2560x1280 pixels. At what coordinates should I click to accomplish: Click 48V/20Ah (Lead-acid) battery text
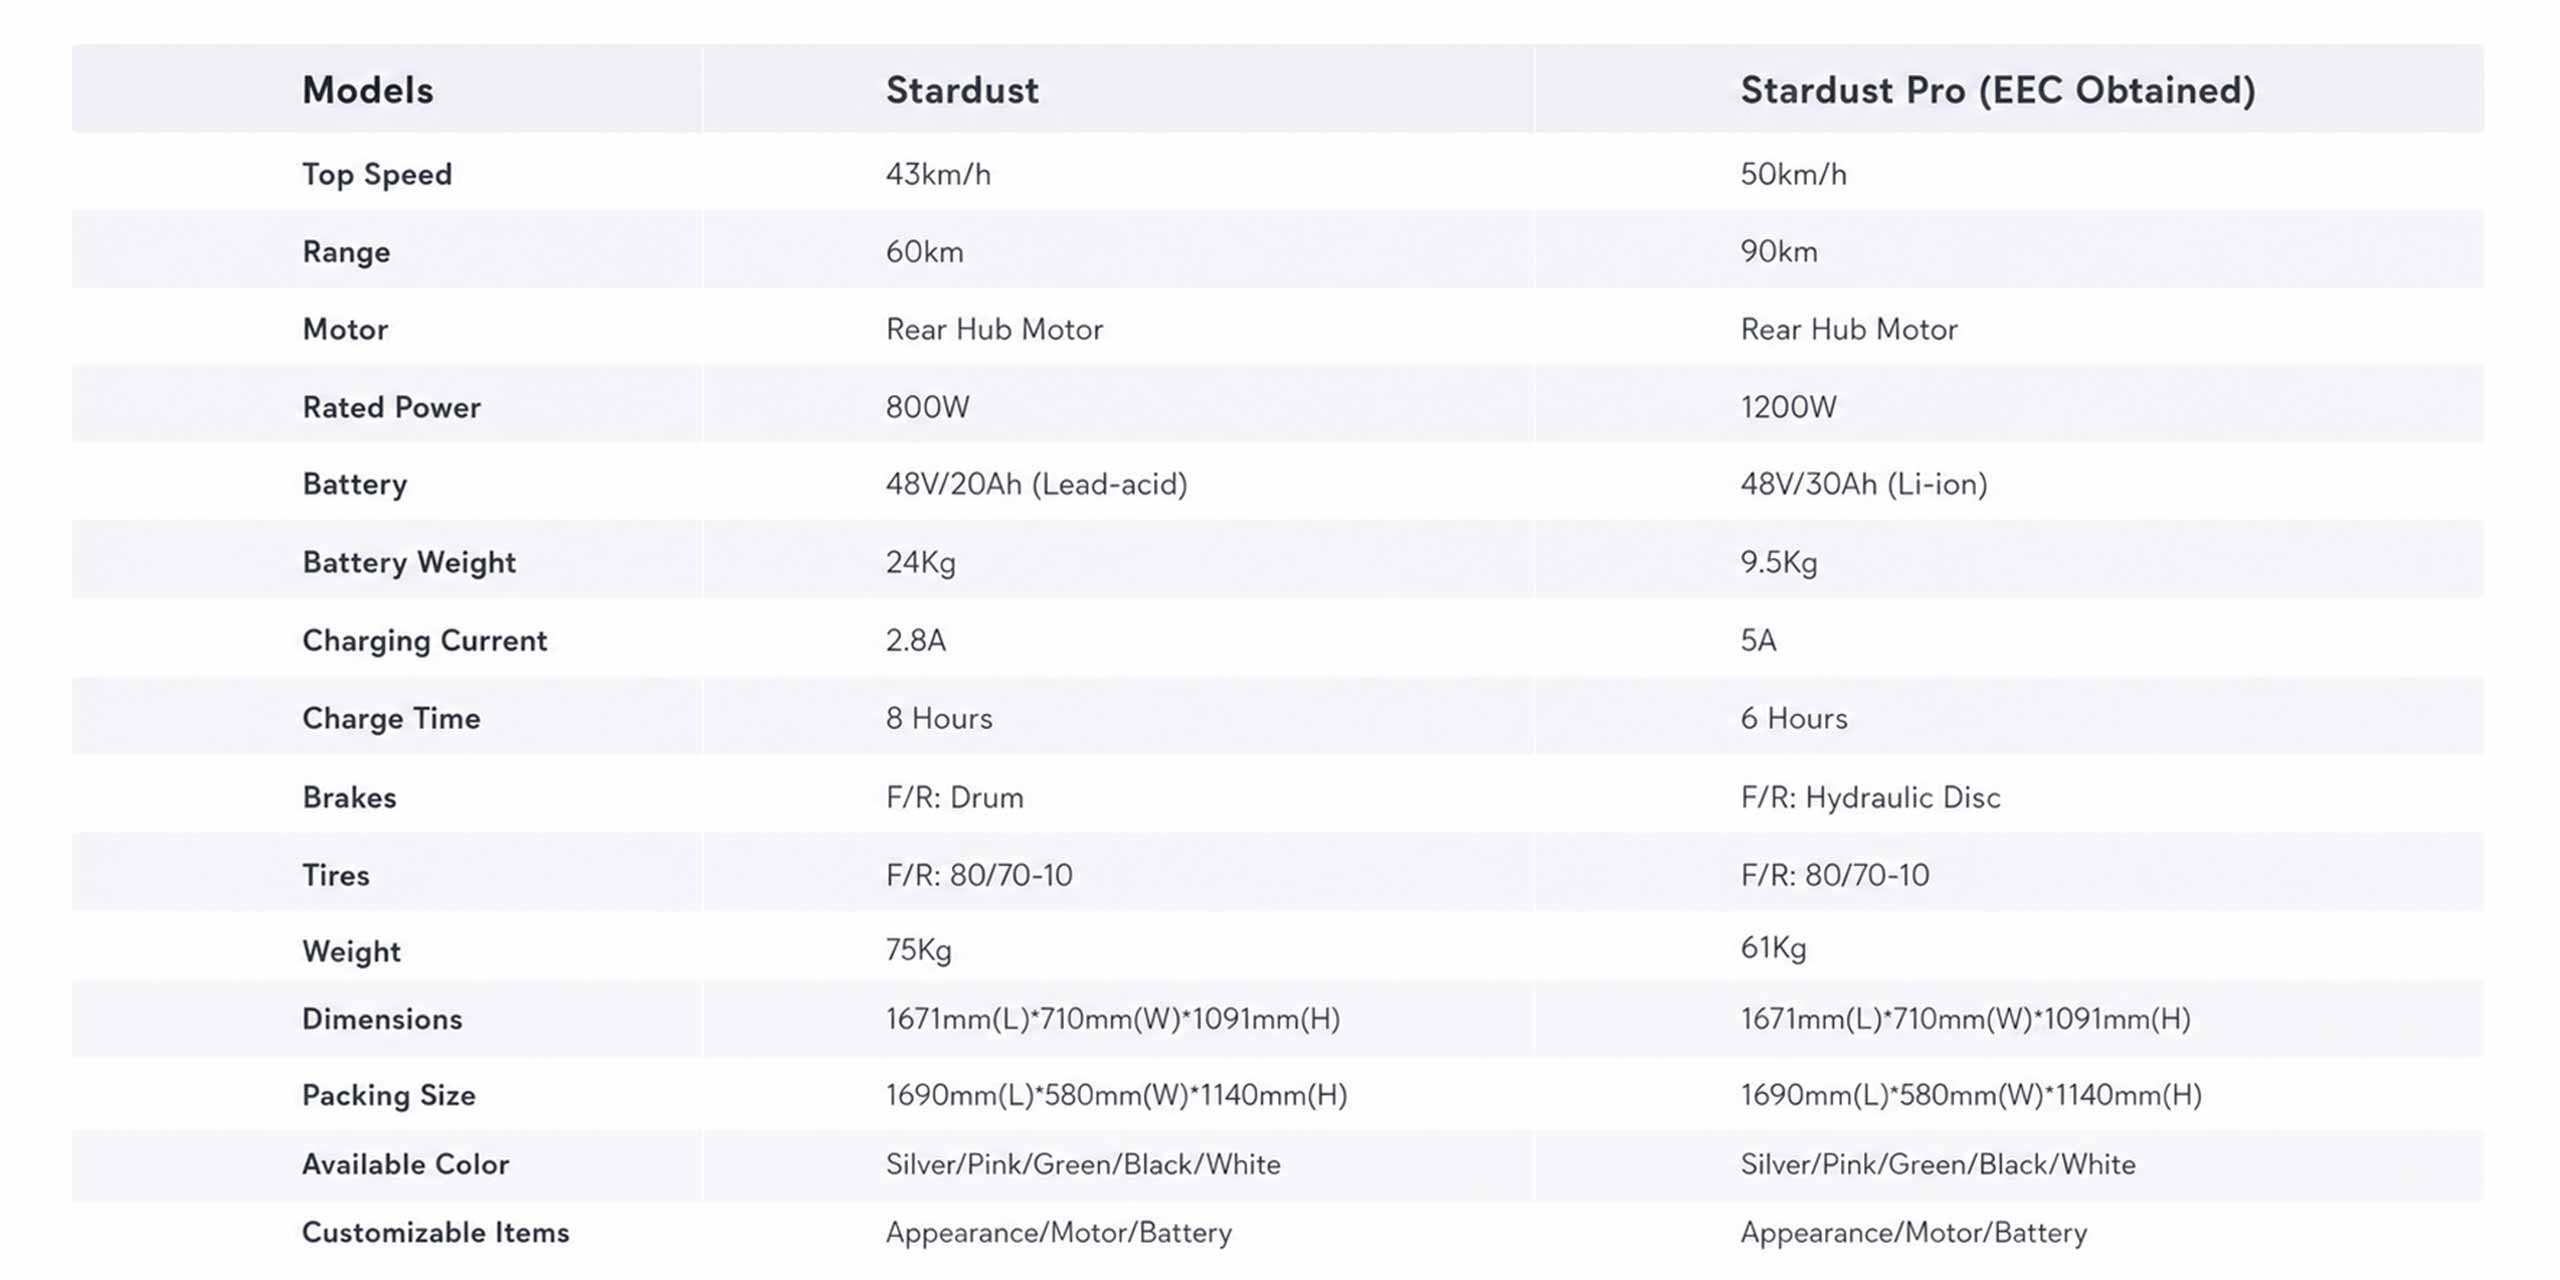click(1036, 484)
